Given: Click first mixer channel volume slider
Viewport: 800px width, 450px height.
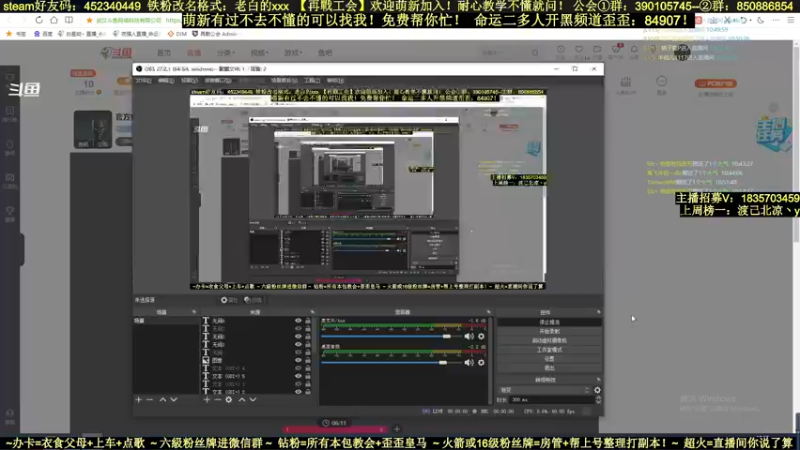Looking at the screenshot, I should [x=391, y=337].
